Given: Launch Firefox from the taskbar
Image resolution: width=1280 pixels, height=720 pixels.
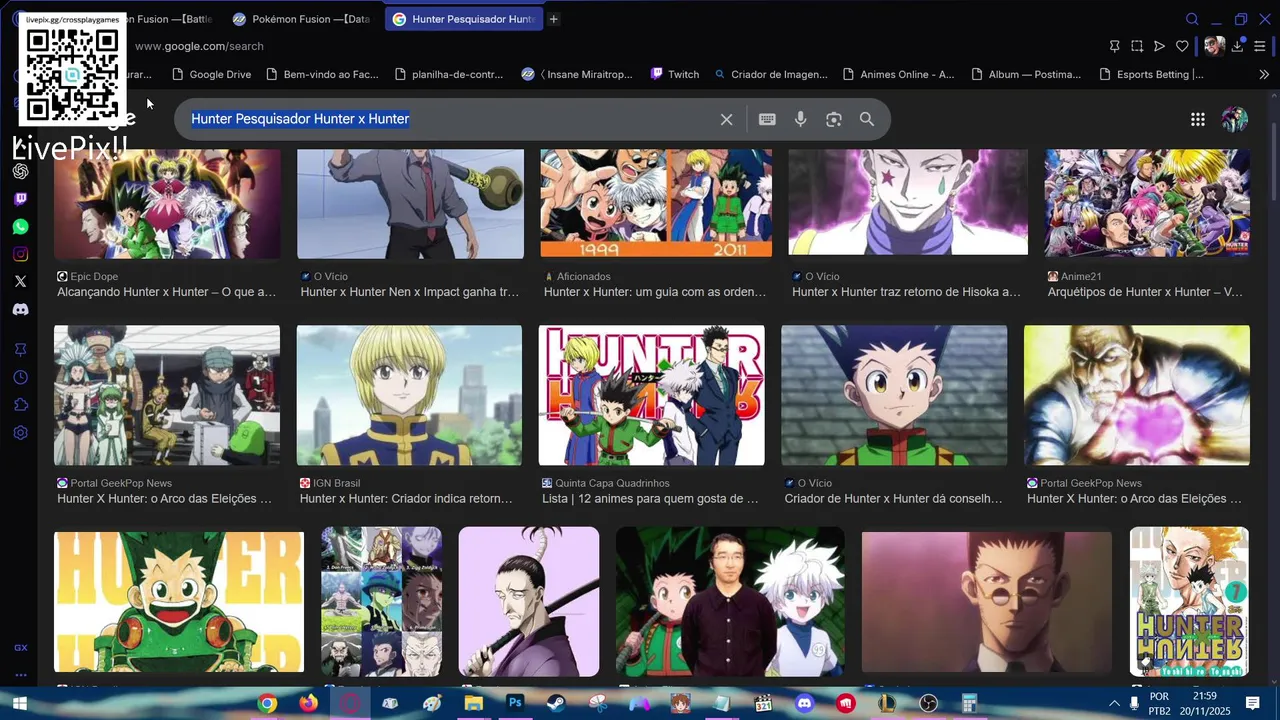Looking at the screenshot, I should pos(308,704).
